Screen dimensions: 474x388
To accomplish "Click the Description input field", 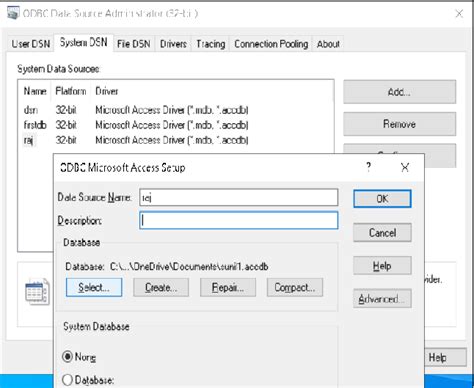I will pos(239,220).
